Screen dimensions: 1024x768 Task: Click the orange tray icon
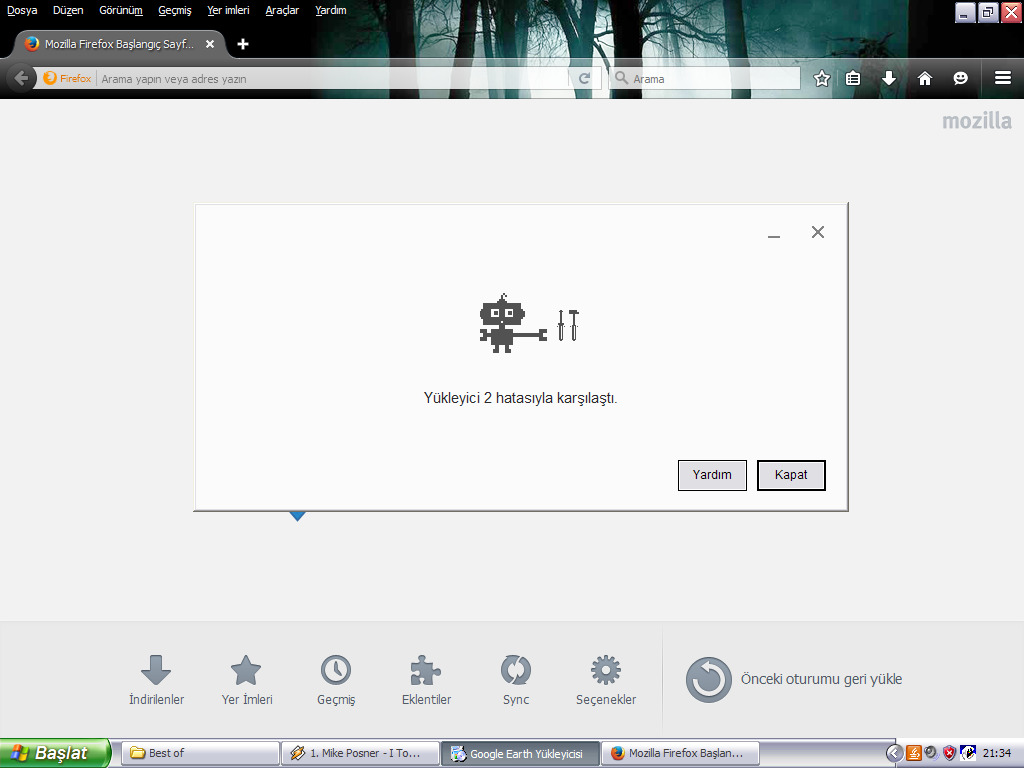point(914,753)
